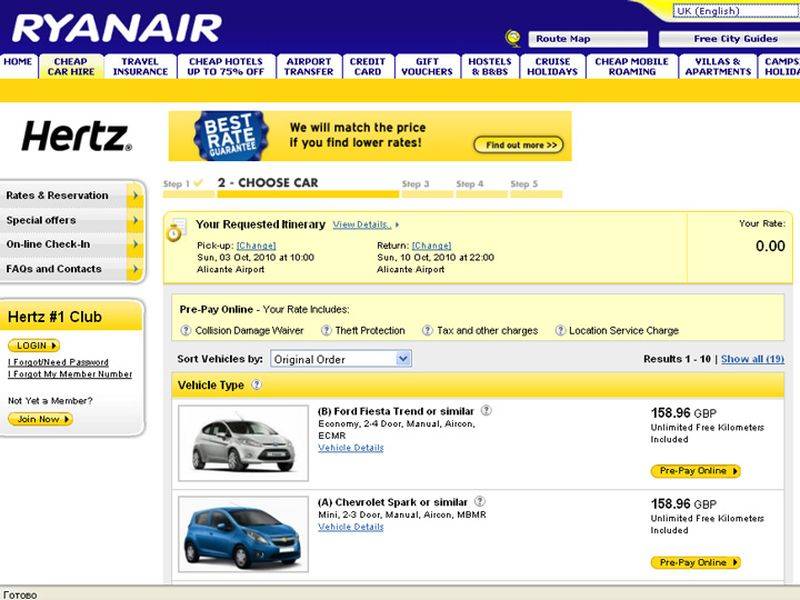Click help icon next to Chevrolet Spark
This screenshot has height=600, width=800.
click(480, 501)
